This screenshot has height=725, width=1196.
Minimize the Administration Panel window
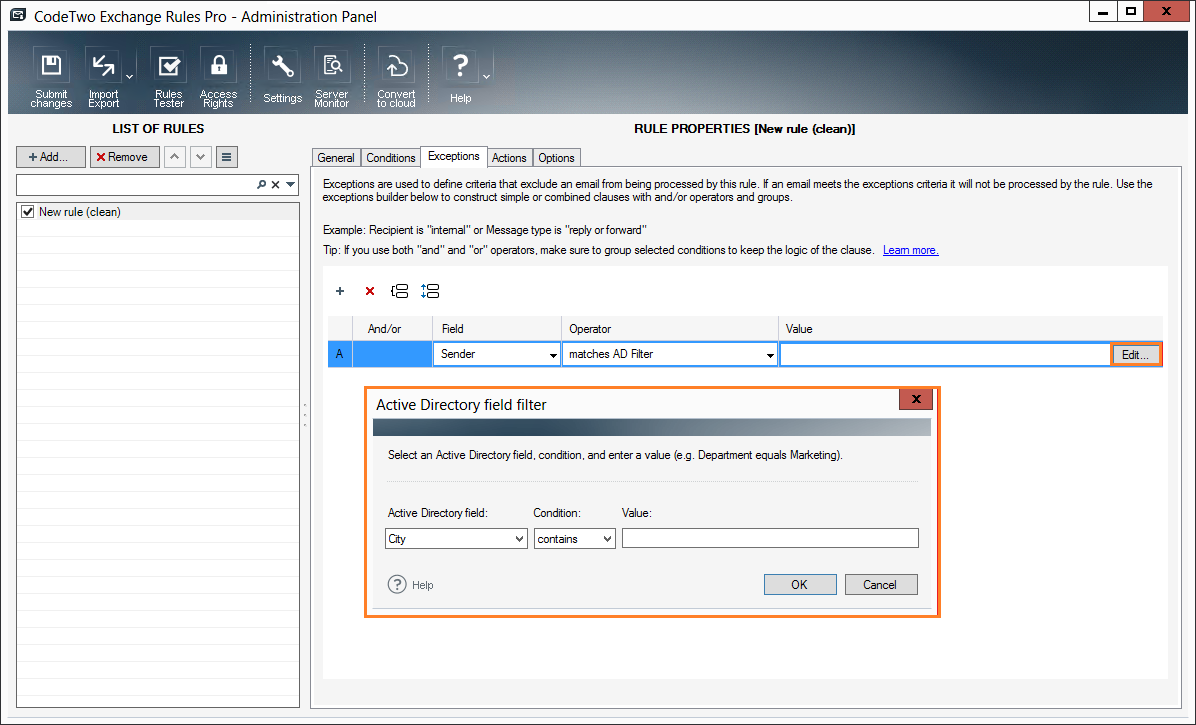tap(1103, 11)
